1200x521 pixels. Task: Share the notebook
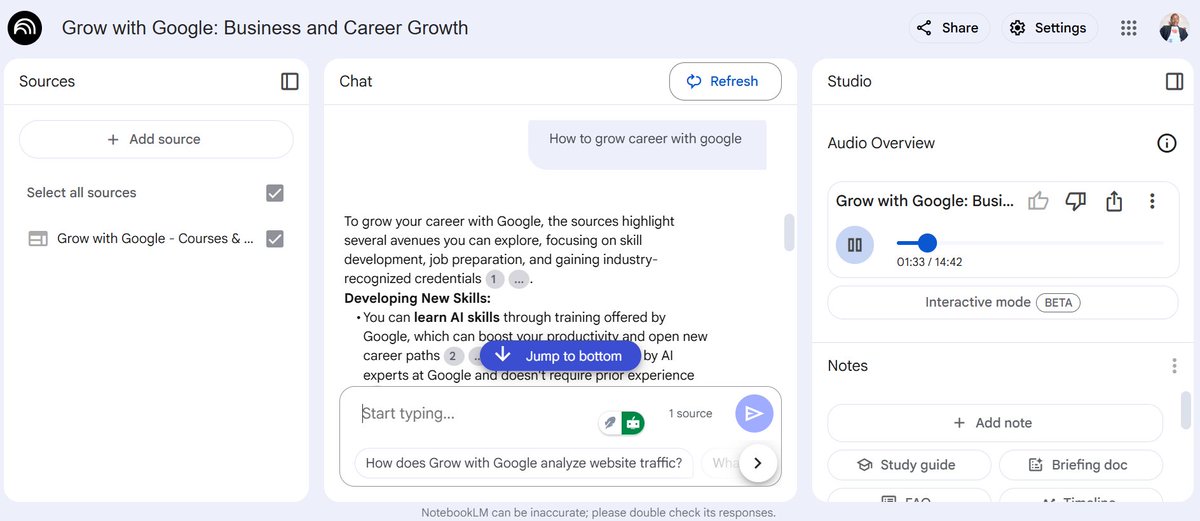click(949, 28)
